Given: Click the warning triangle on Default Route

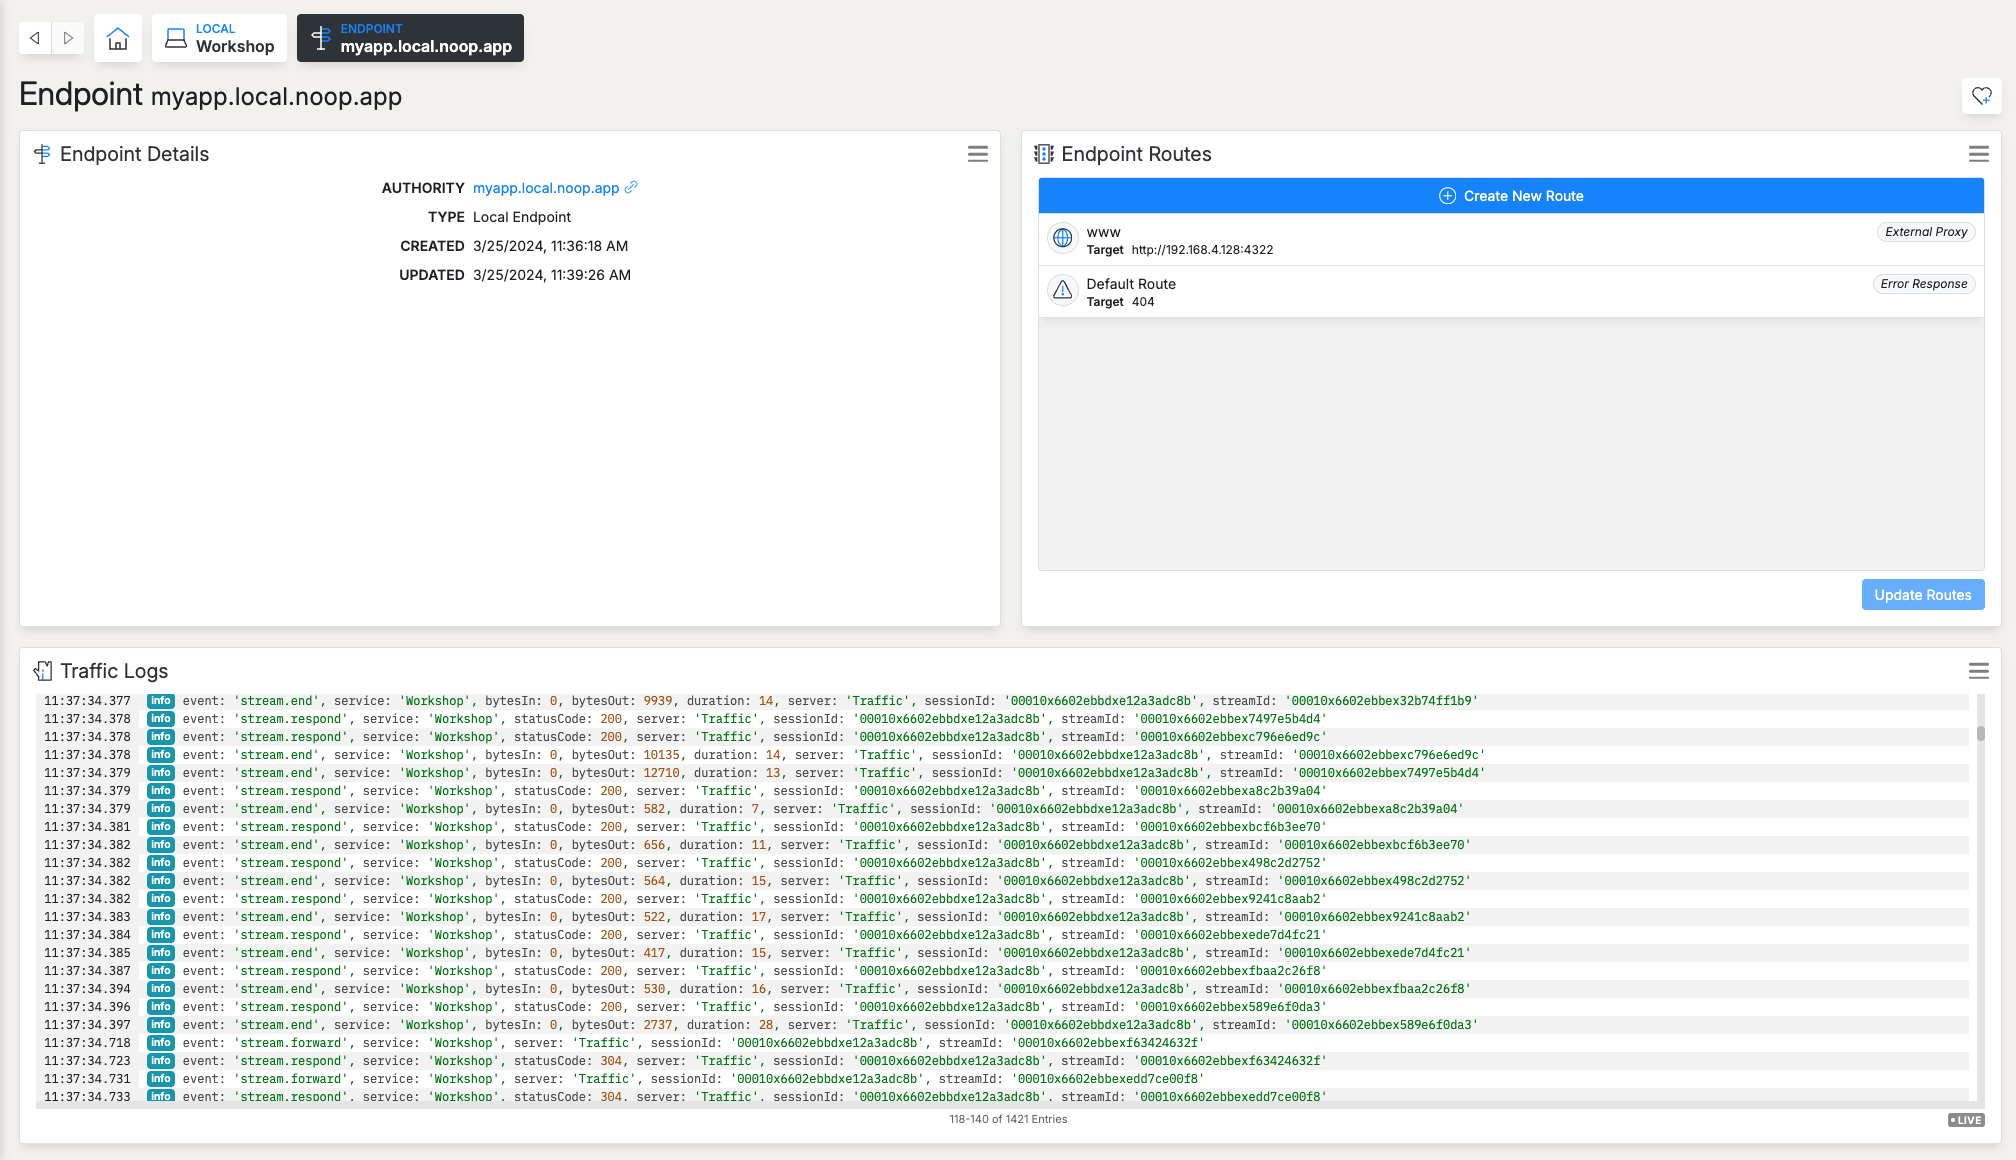Looking at the screenshot, I should pyautogui.click(x=1062, y=291).
